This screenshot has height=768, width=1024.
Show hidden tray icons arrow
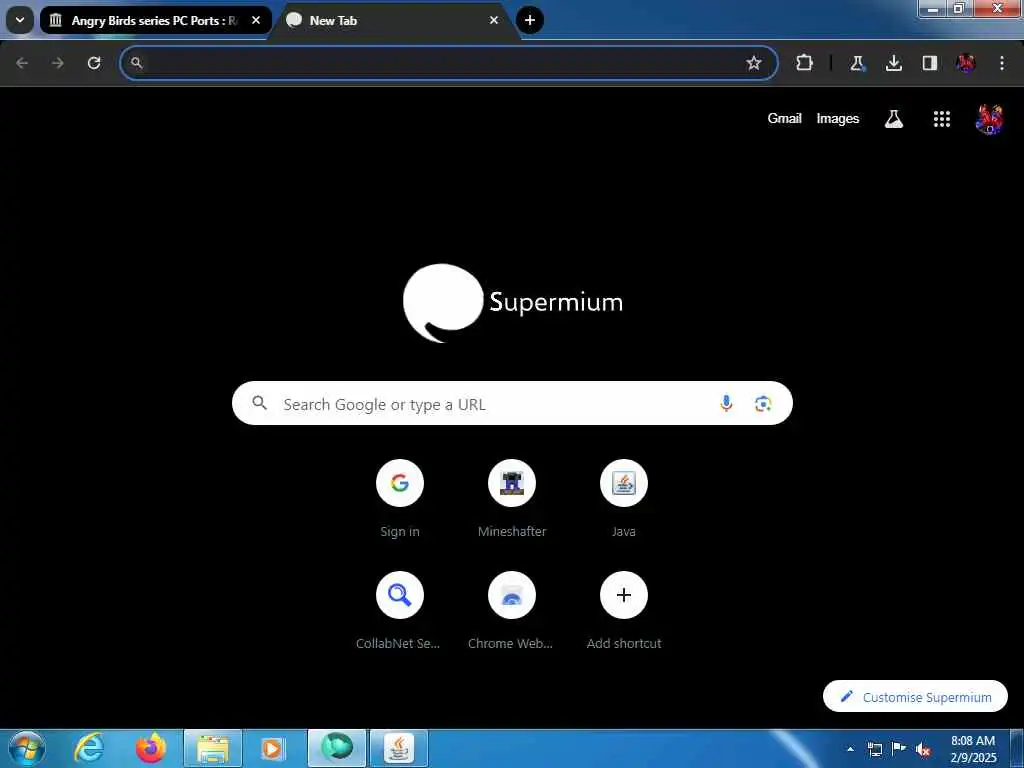pyautogui.click(x=850, y=749)
